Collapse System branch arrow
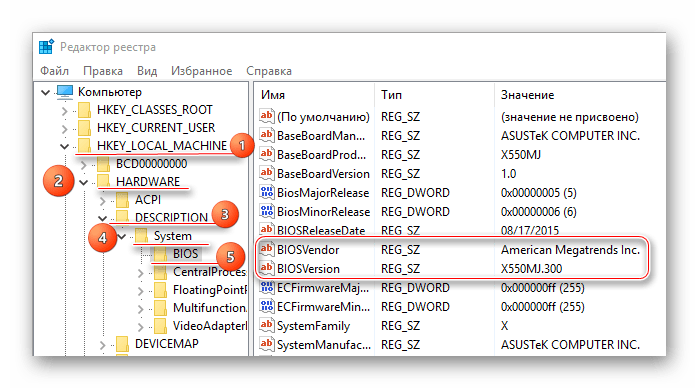The height and width of the screenshot is (388, 698). (122, 237)
